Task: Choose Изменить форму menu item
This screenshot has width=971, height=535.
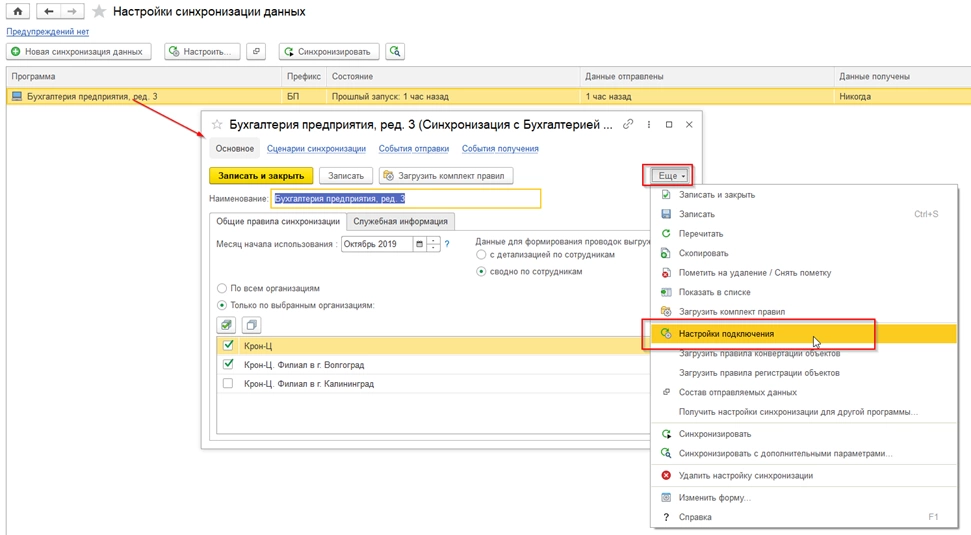Action: click(804, 497)
